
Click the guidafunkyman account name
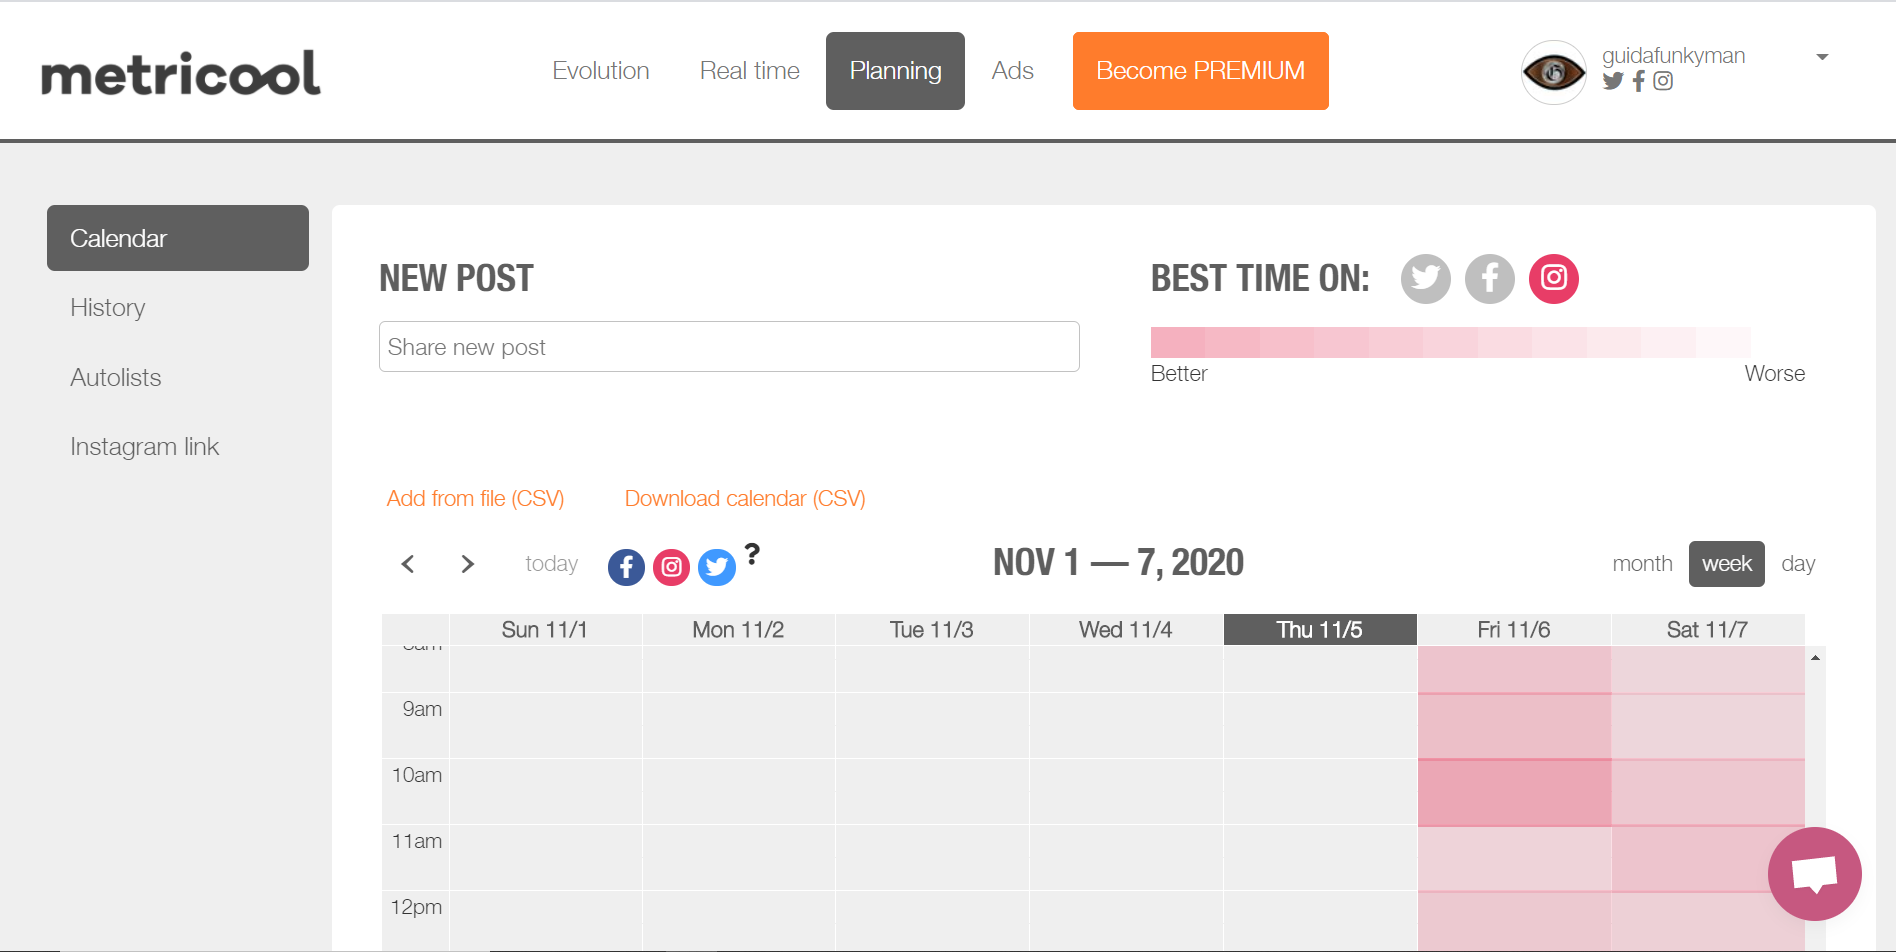pos(1674,55)
